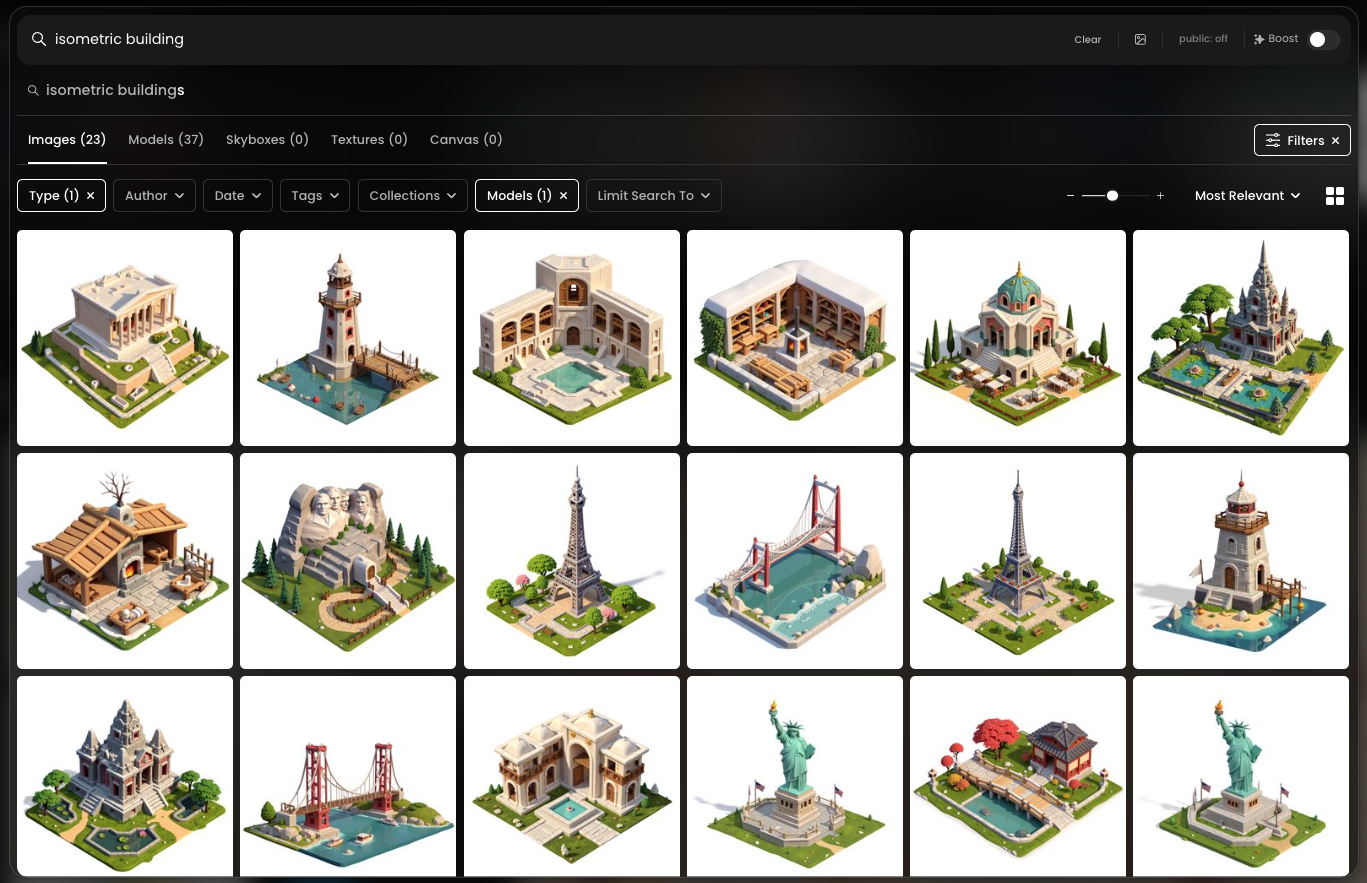The image size is (1367, 883).
Task: Open the Golden Gate bridge with boat thumbnail
Action: coord(348,777)
